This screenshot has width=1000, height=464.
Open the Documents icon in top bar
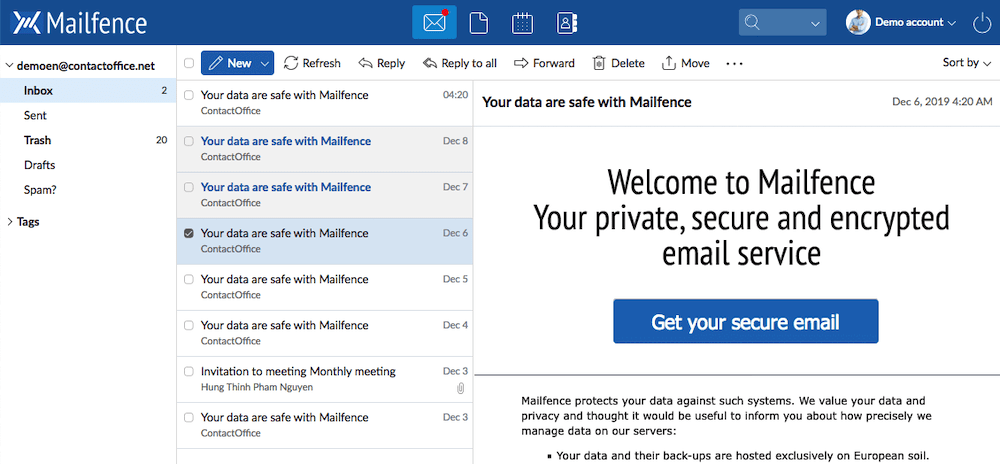click(x=478, y=22)
